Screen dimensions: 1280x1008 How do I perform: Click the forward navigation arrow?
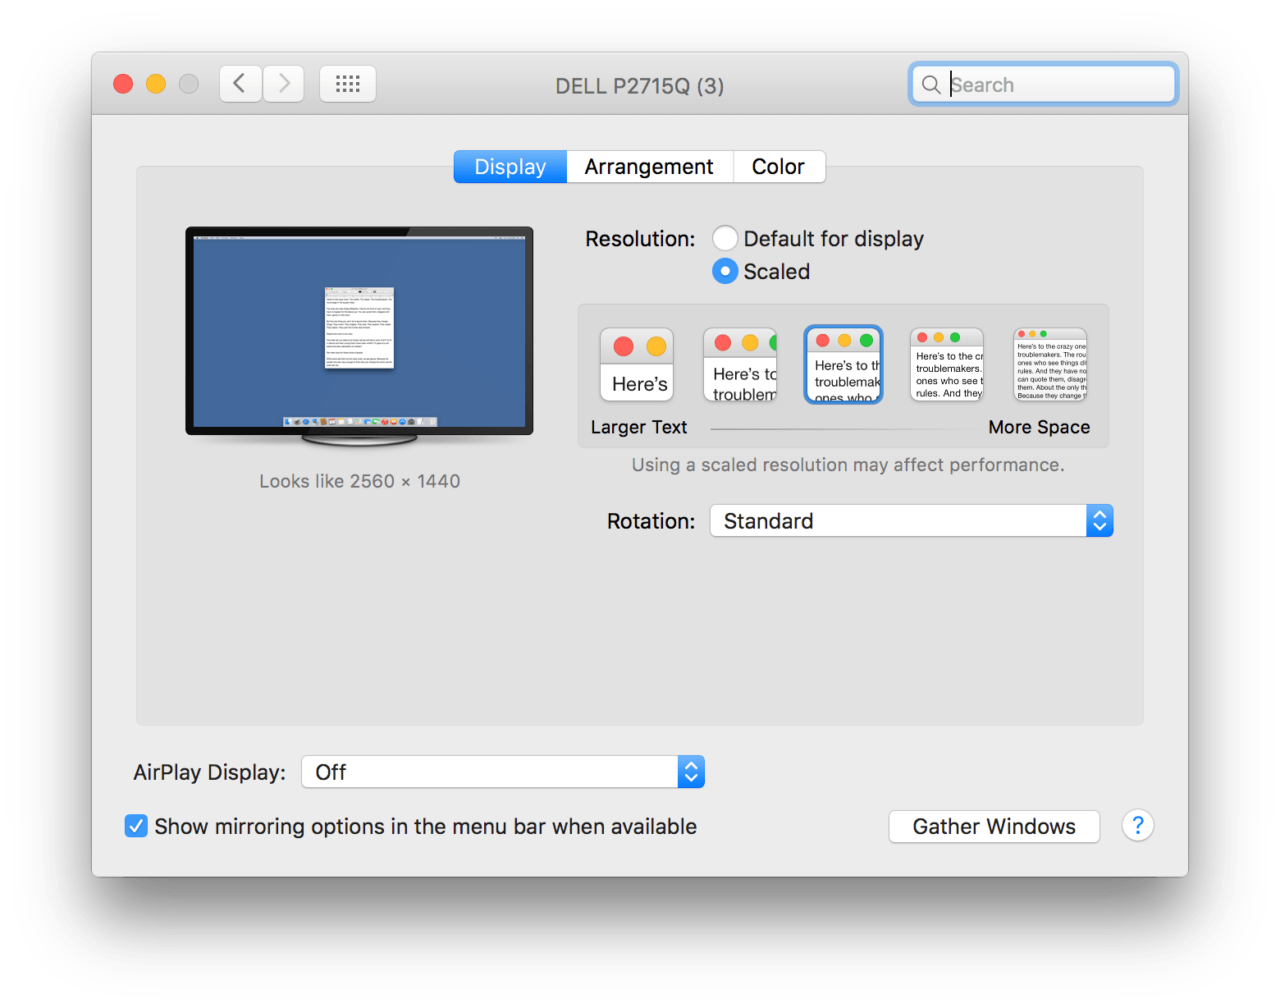284,84
